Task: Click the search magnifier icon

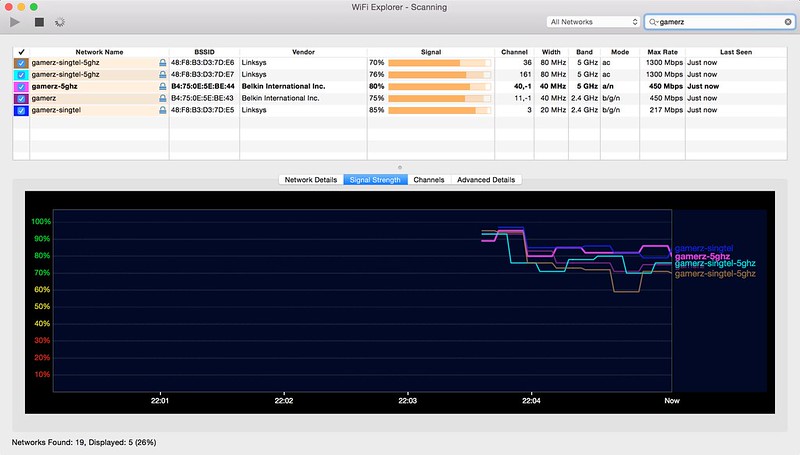Action: (653, 21)
